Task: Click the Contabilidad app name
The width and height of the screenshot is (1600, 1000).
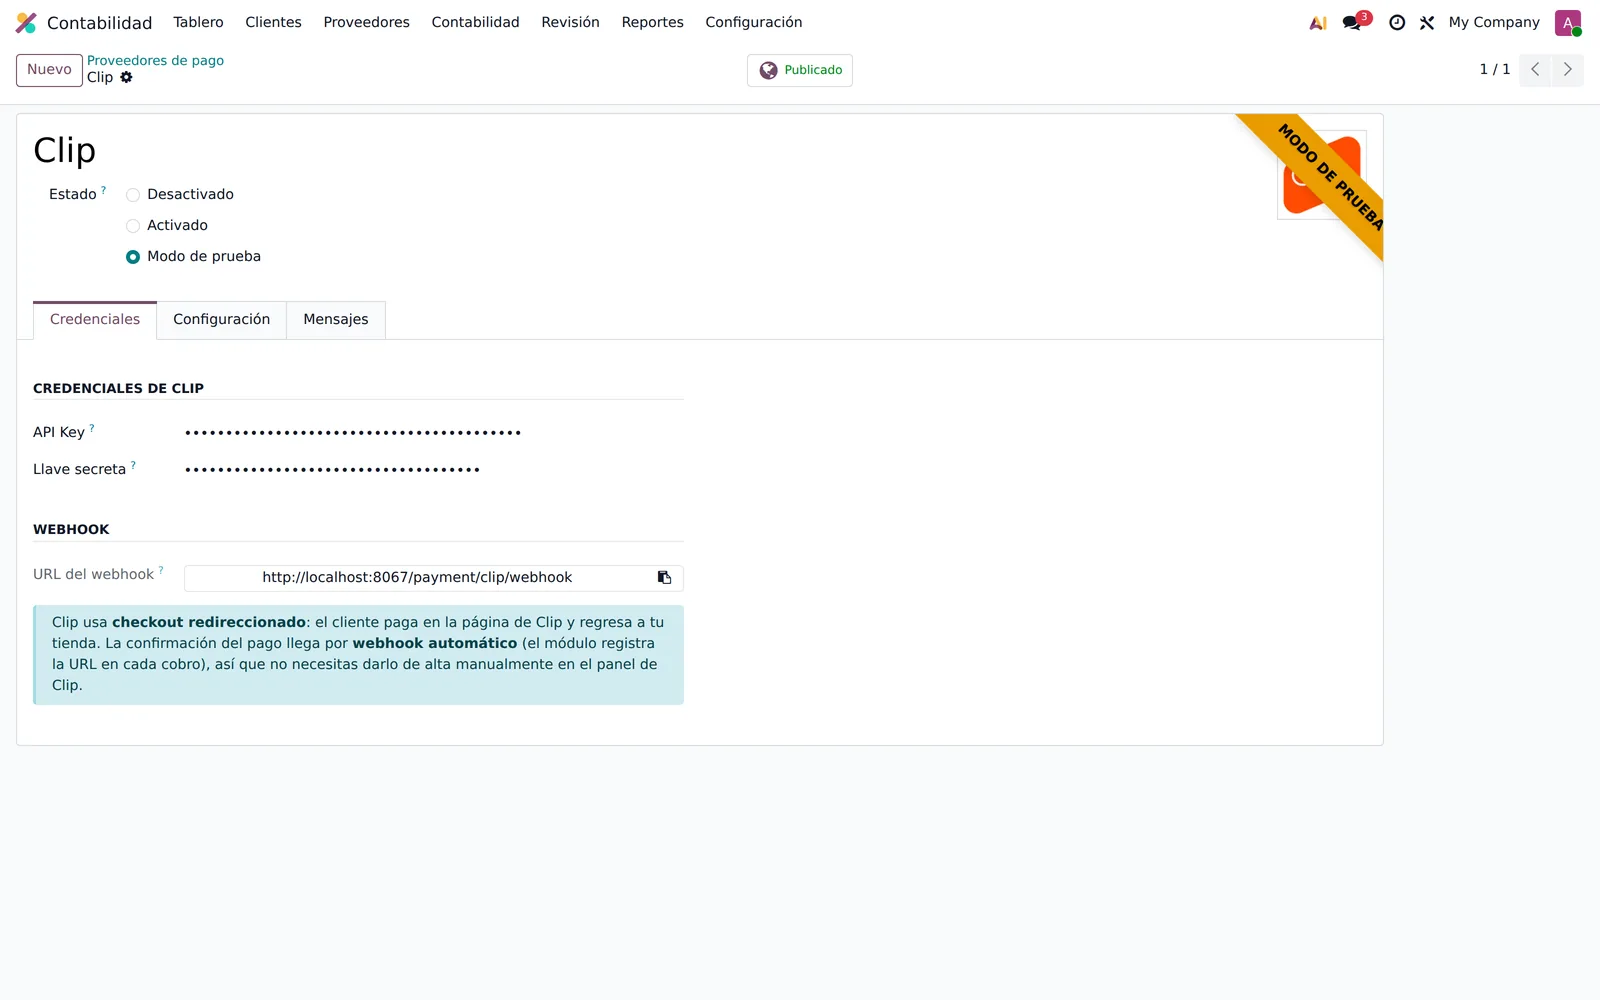Action: point(100,23)
